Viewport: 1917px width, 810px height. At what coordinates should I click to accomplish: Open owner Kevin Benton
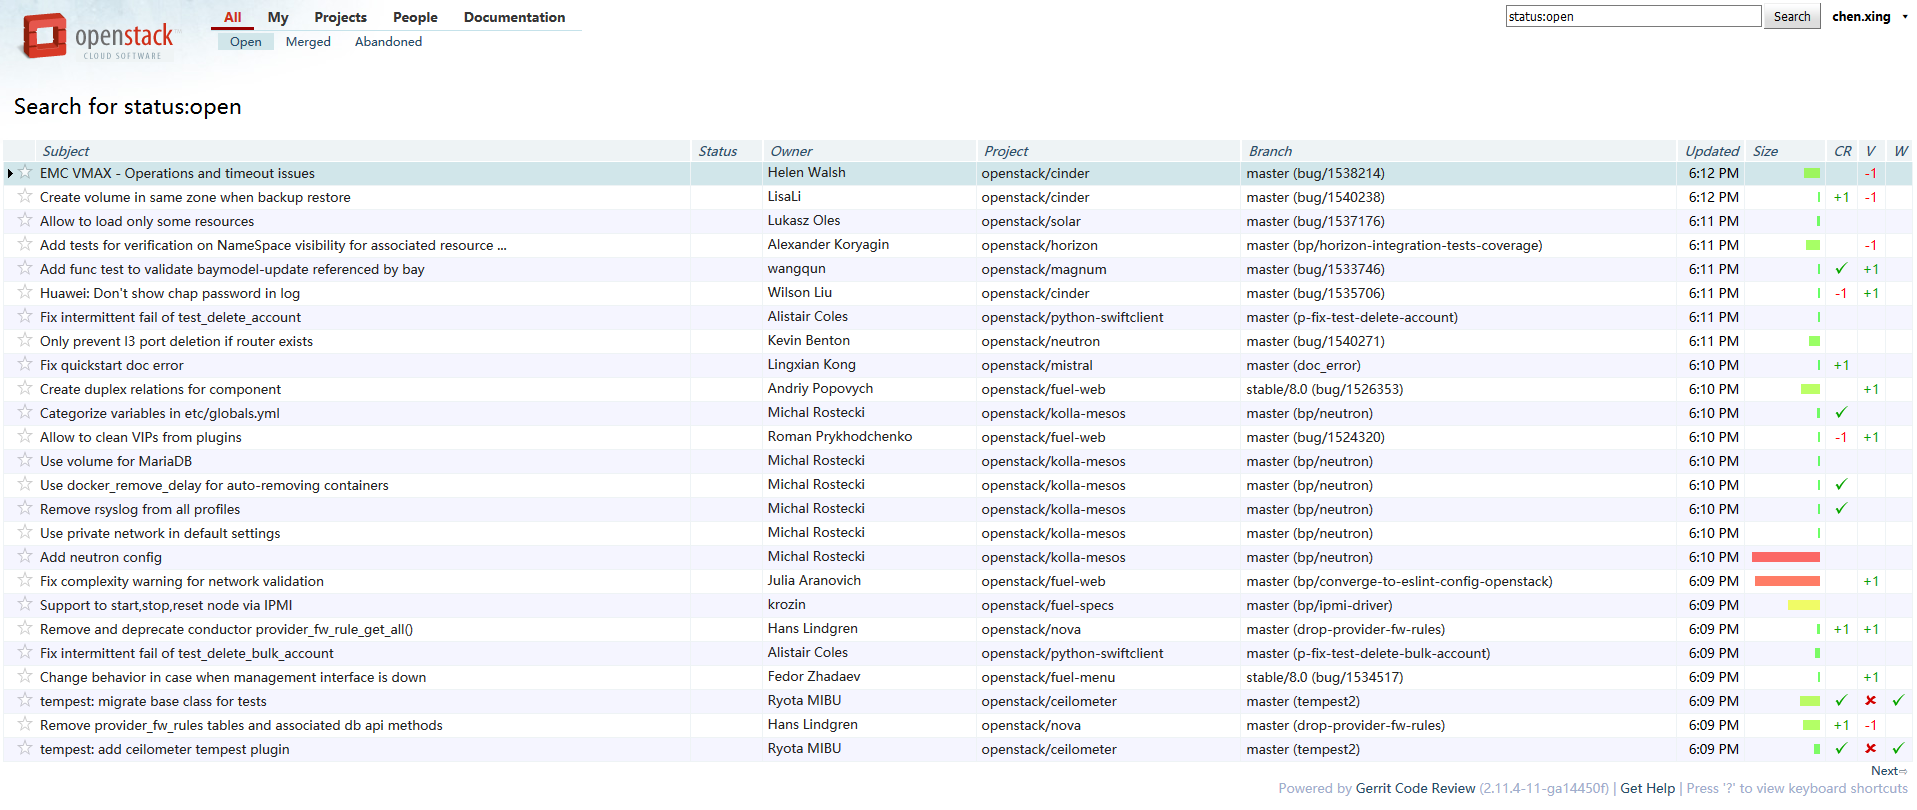pos(808,340)
